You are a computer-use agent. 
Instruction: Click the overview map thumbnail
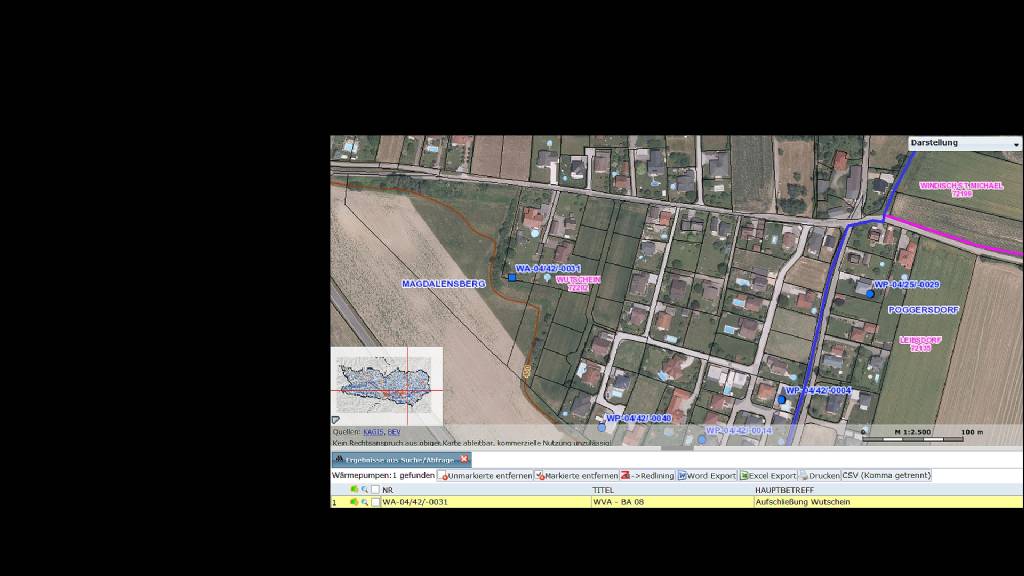click(387, 387)
